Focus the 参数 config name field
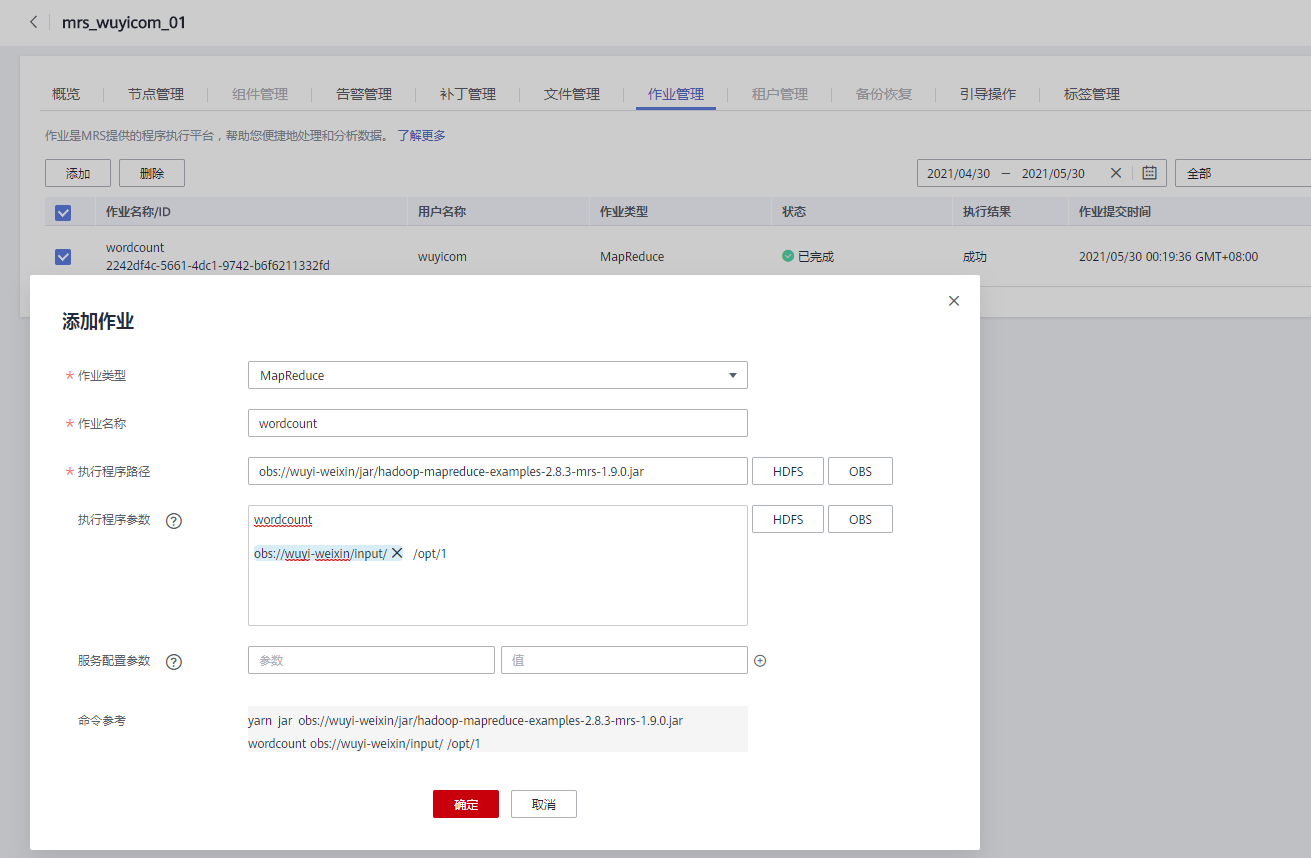The height and width of the screenshot is (858, 1311). pos(371,660)
